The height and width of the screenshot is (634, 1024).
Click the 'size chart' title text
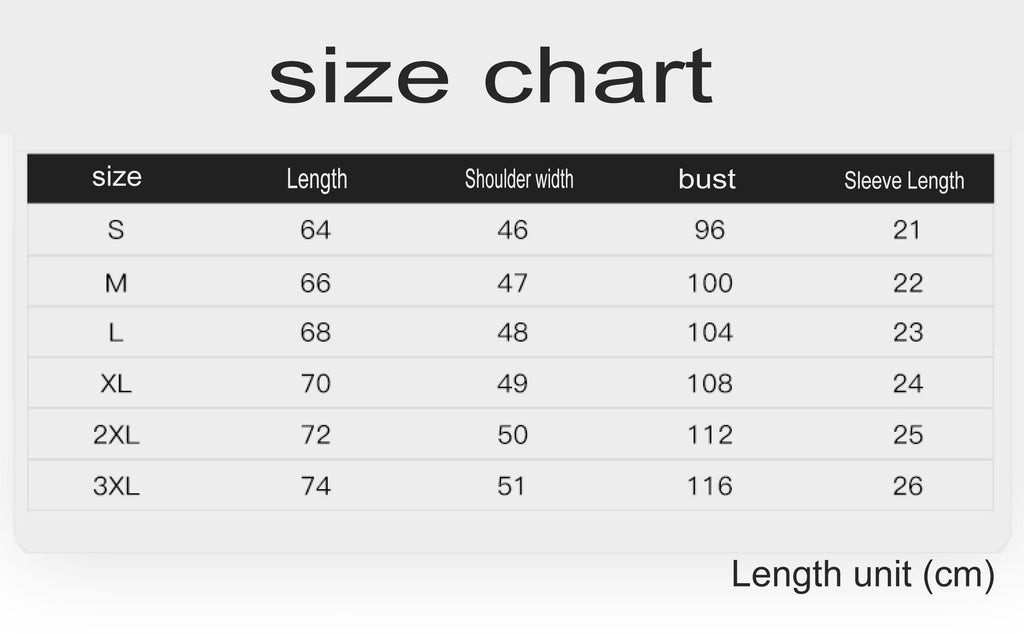click(x=490, y=77)
